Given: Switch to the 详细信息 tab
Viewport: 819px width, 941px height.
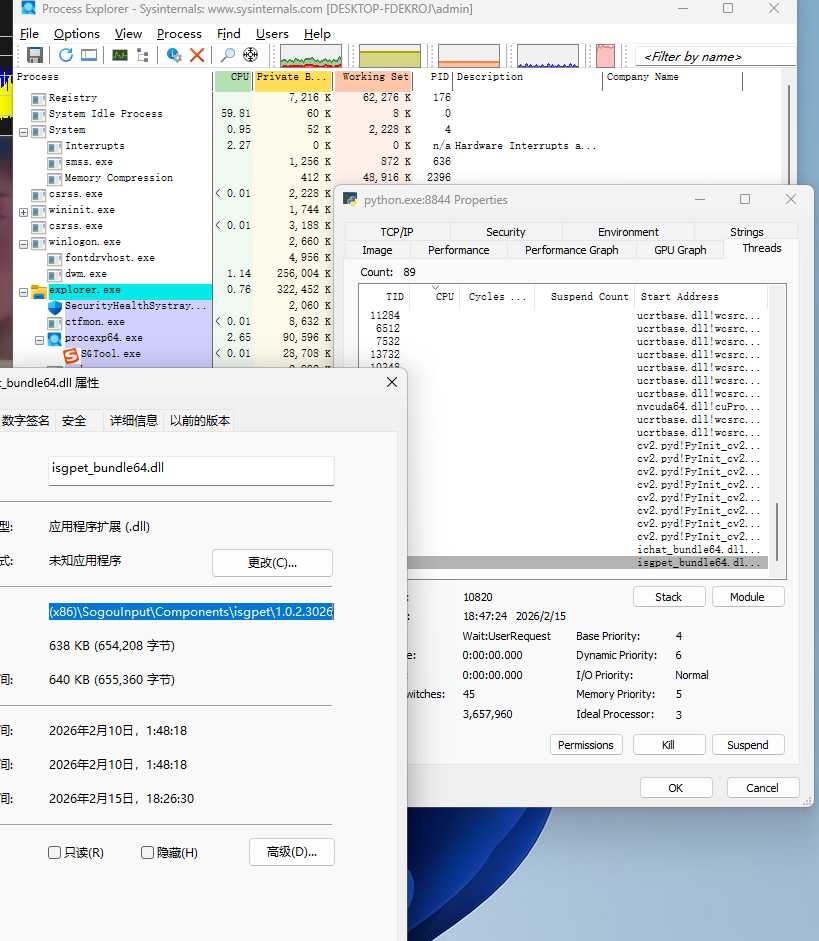Looking at the screenshot, I should tap(133, 421).
